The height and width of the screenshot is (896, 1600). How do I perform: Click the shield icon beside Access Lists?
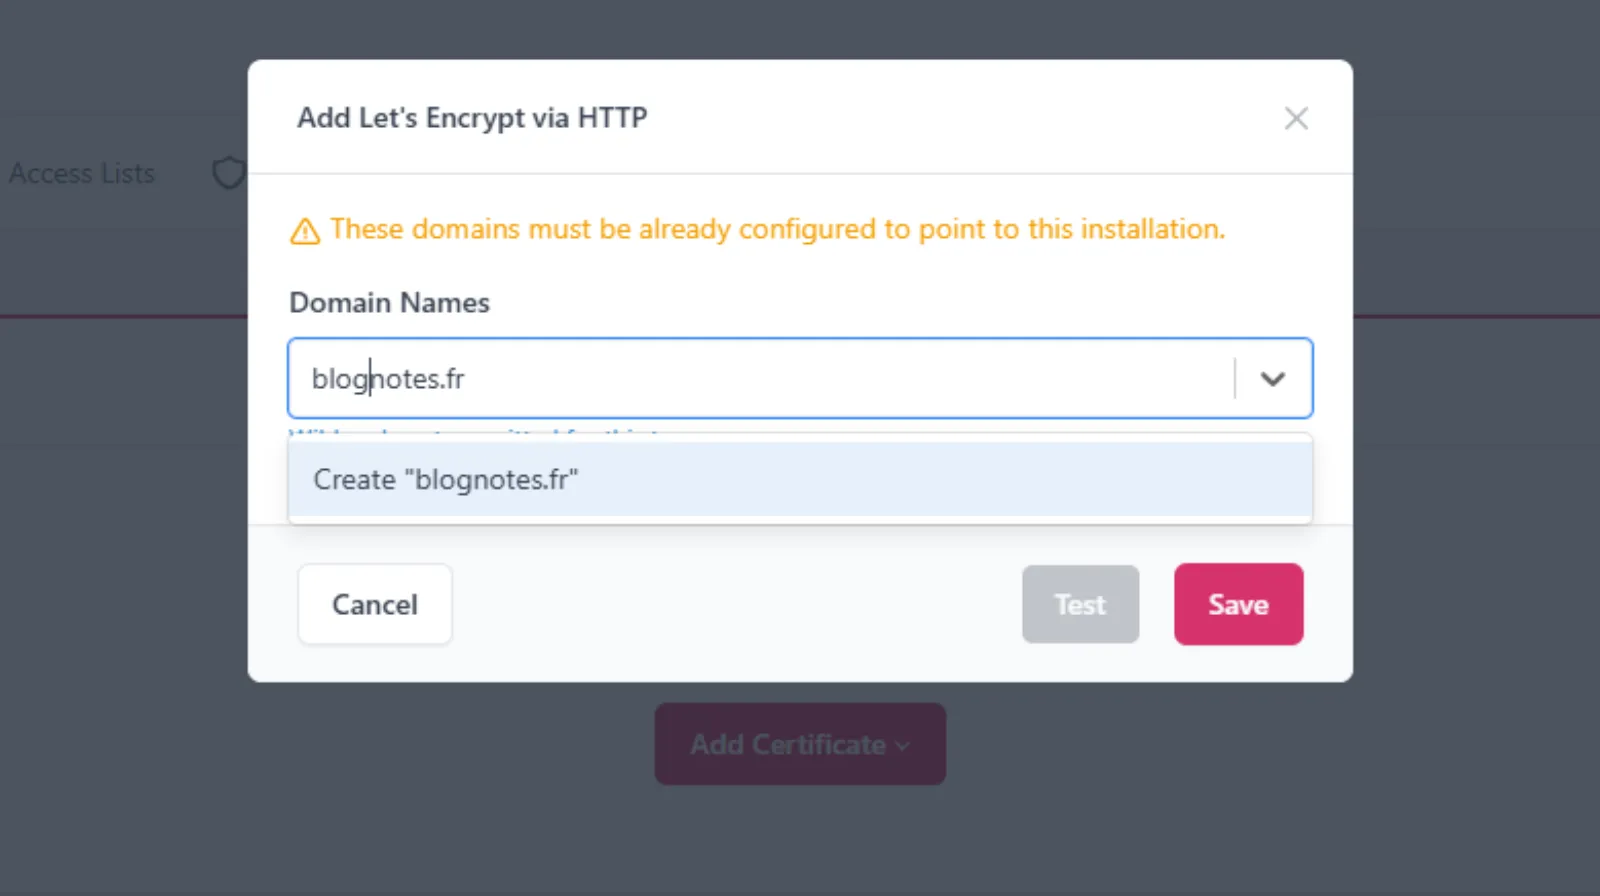click(x=229, y=172)
